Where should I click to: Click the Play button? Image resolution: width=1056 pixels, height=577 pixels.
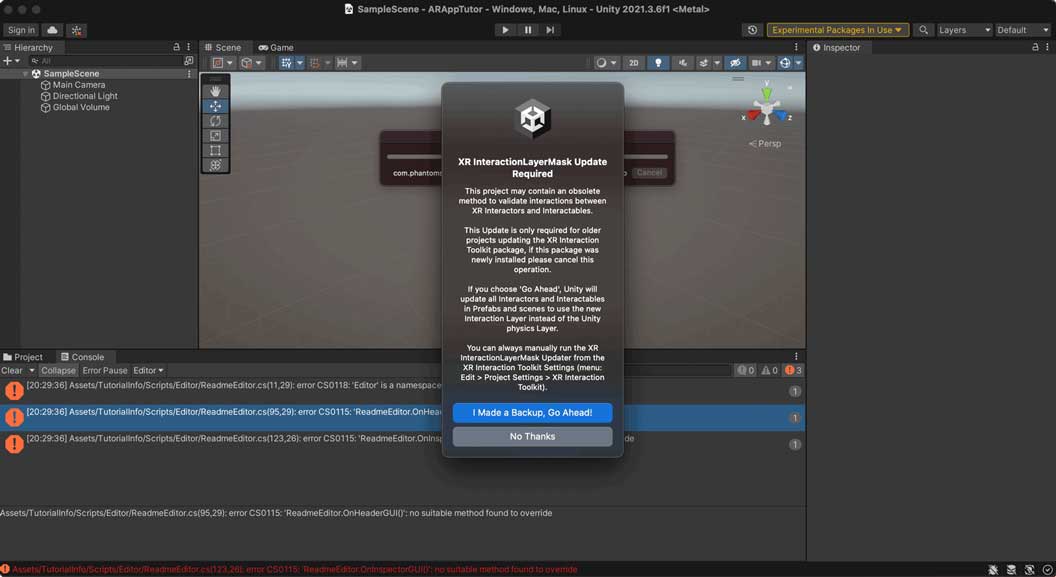tap(505, 30)
